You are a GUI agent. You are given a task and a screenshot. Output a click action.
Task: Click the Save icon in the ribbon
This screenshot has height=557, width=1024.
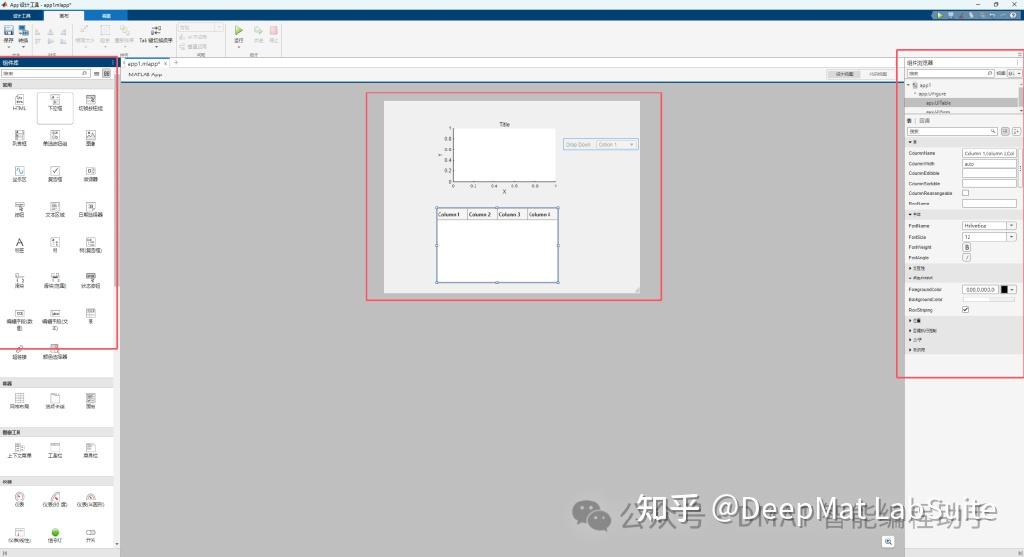(x=8, y=31)
